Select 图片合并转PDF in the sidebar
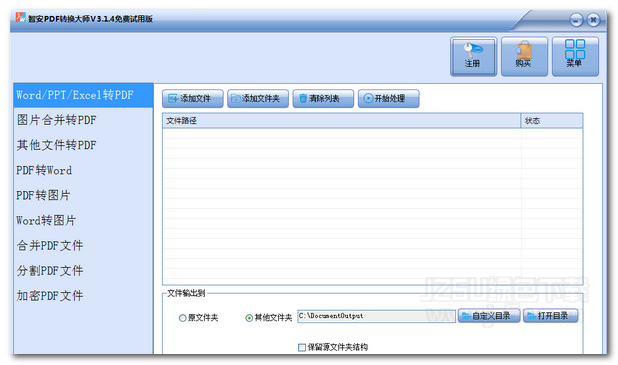This screenshot has width=618, height=365. (x=83, y=120)
